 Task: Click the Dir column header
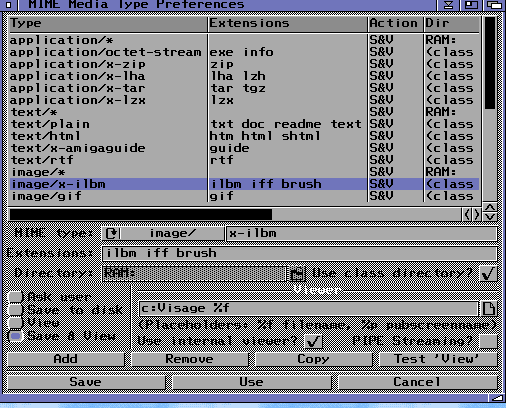(x=452, y=23)
